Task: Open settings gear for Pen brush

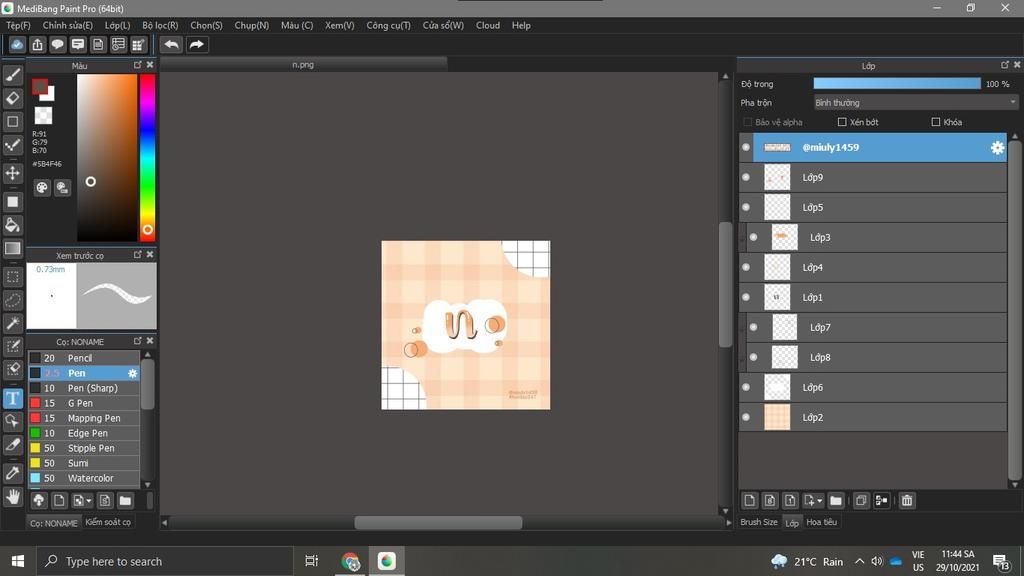Action: (x=133, y=374)
